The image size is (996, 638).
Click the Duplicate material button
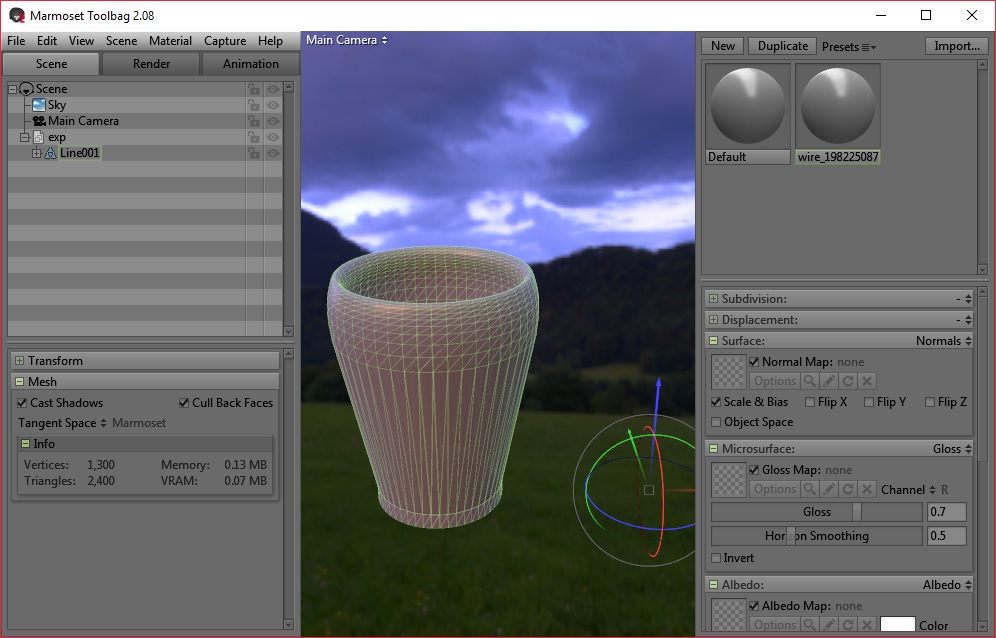[x=782, y=46]
